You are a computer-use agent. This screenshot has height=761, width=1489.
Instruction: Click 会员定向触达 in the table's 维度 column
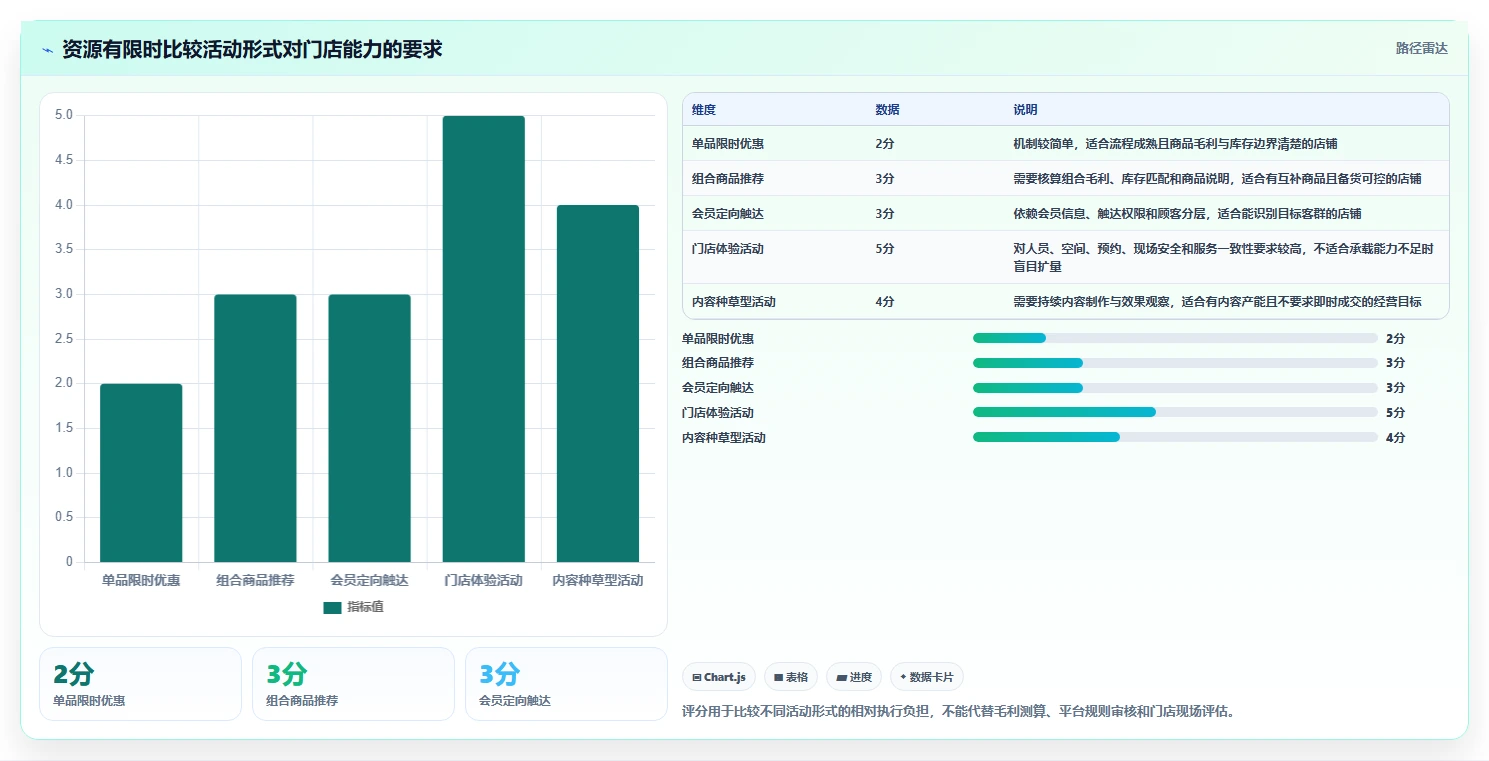point(728,214)
